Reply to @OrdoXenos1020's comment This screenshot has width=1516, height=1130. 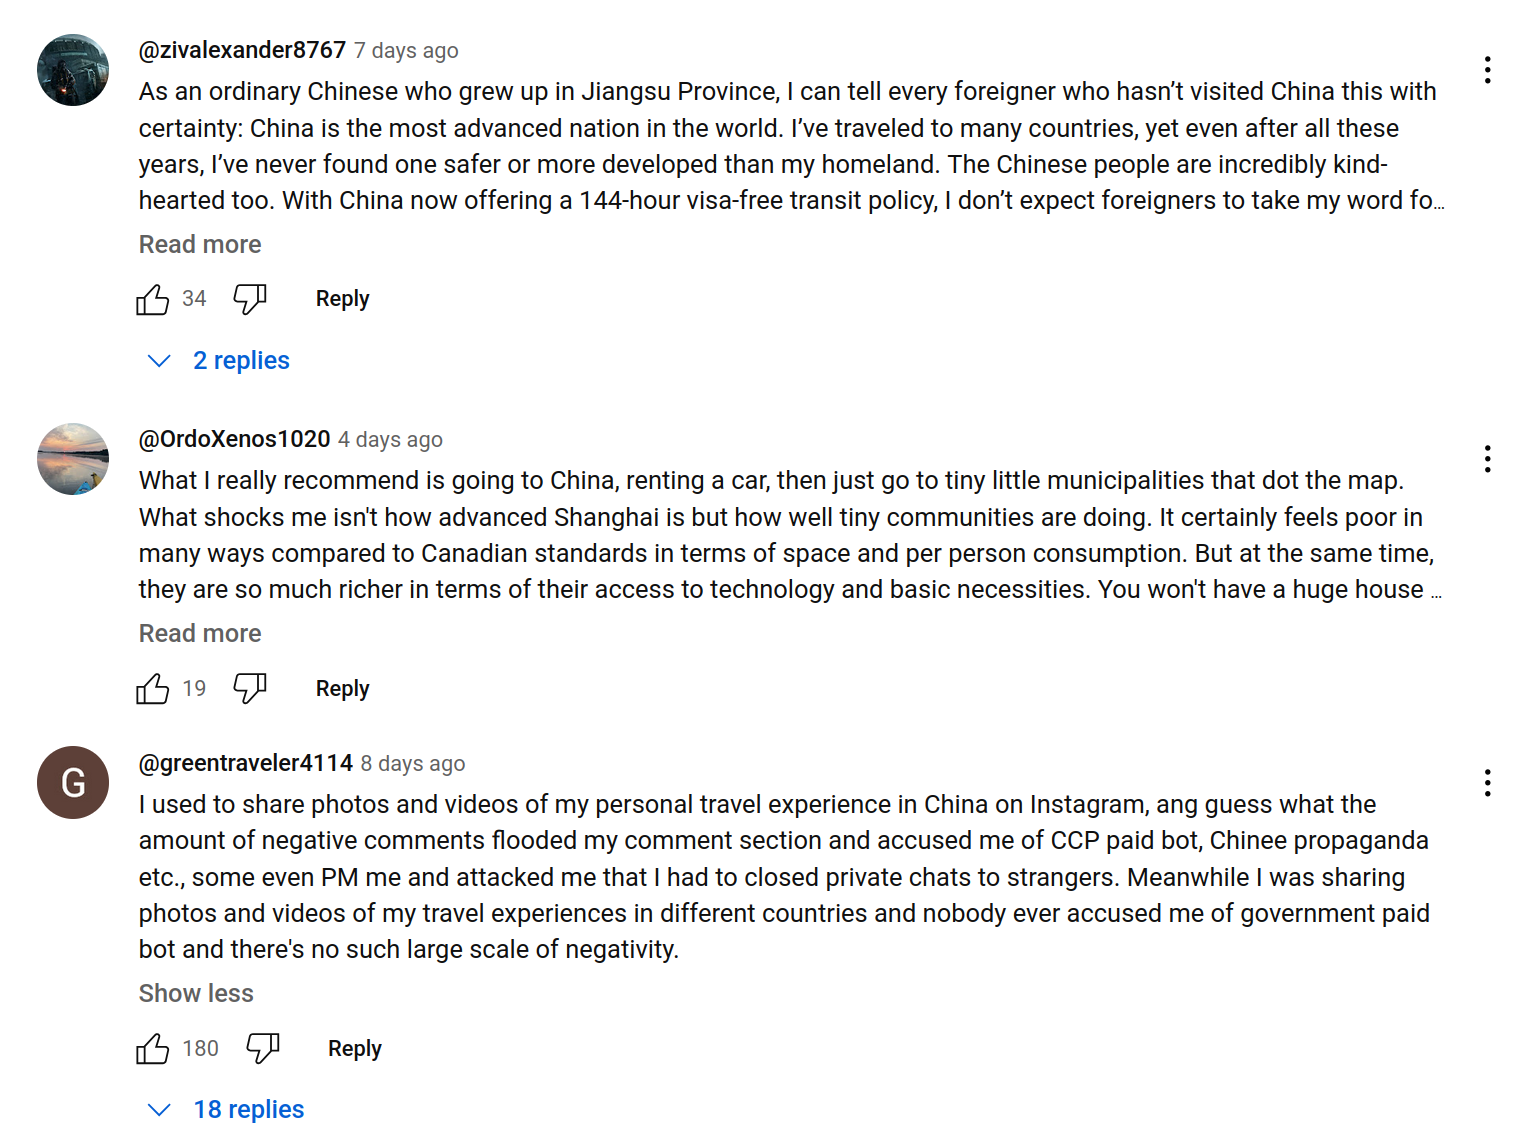tap(342, 689)
